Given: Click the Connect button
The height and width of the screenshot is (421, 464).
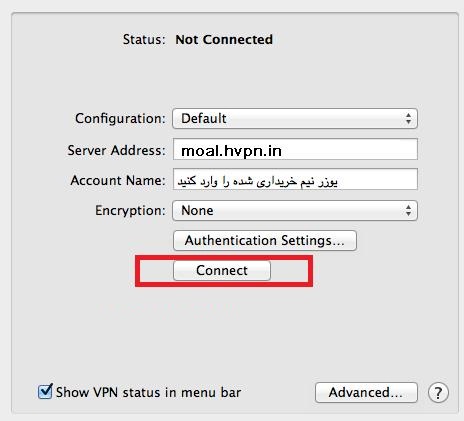Looking at the screenshot, I should 222,270.
